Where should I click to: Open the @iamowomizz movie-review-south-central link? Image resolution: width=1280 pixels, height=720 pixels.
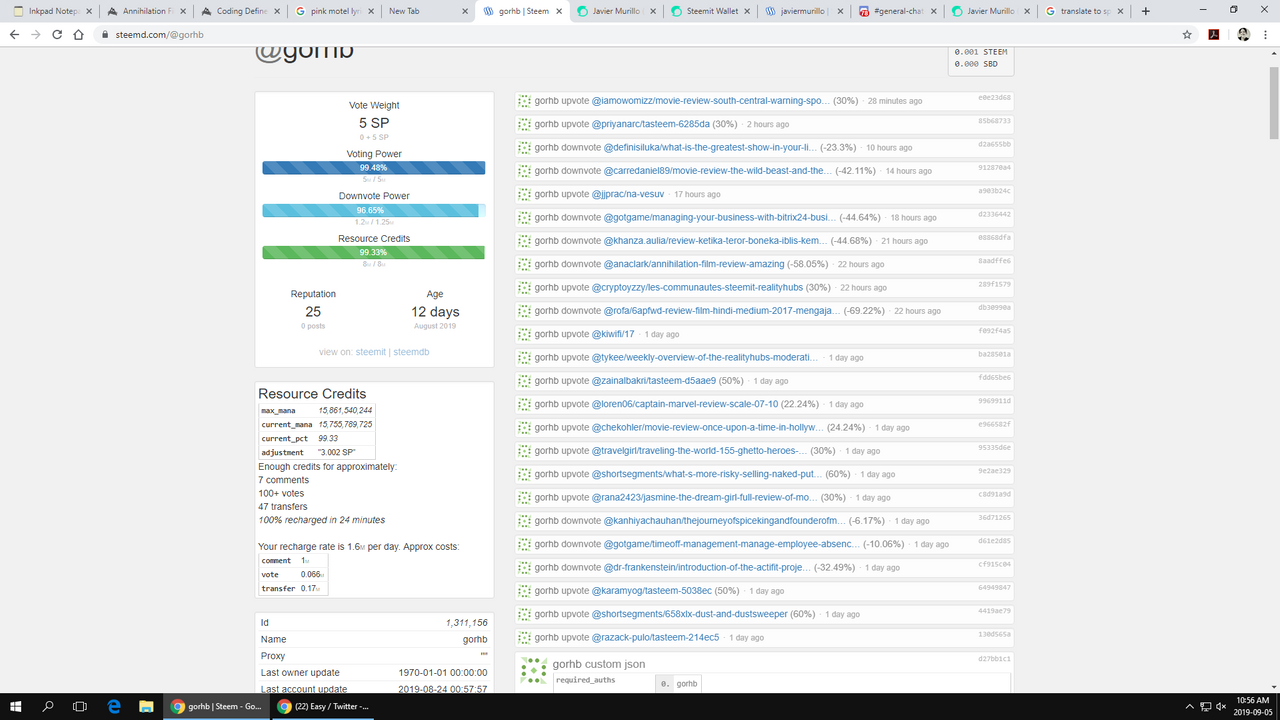click(x=711, y=101)
